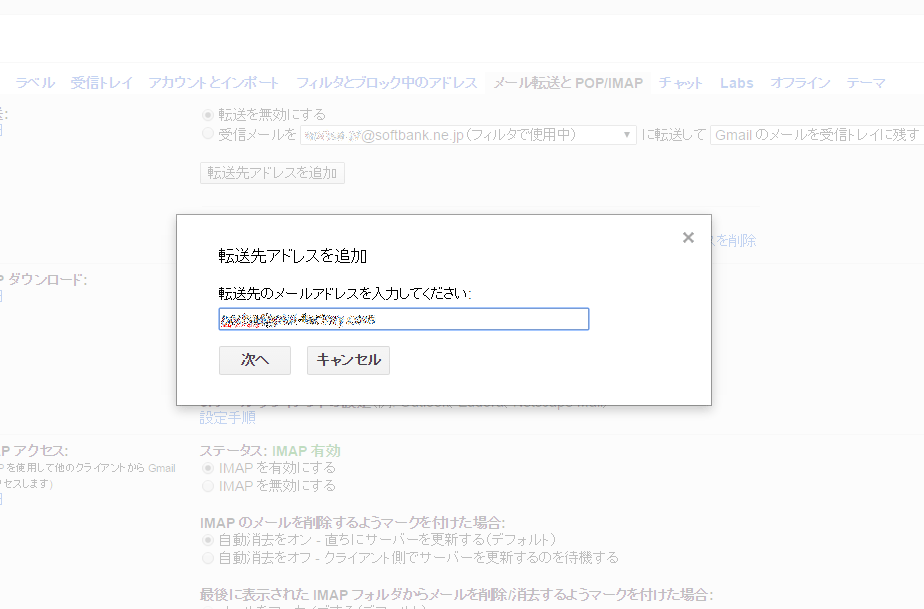The image size is (924, 609).
Task: Open the 受信トレイ settings tab
Action: pyautogui.click(x=101, y=83)
